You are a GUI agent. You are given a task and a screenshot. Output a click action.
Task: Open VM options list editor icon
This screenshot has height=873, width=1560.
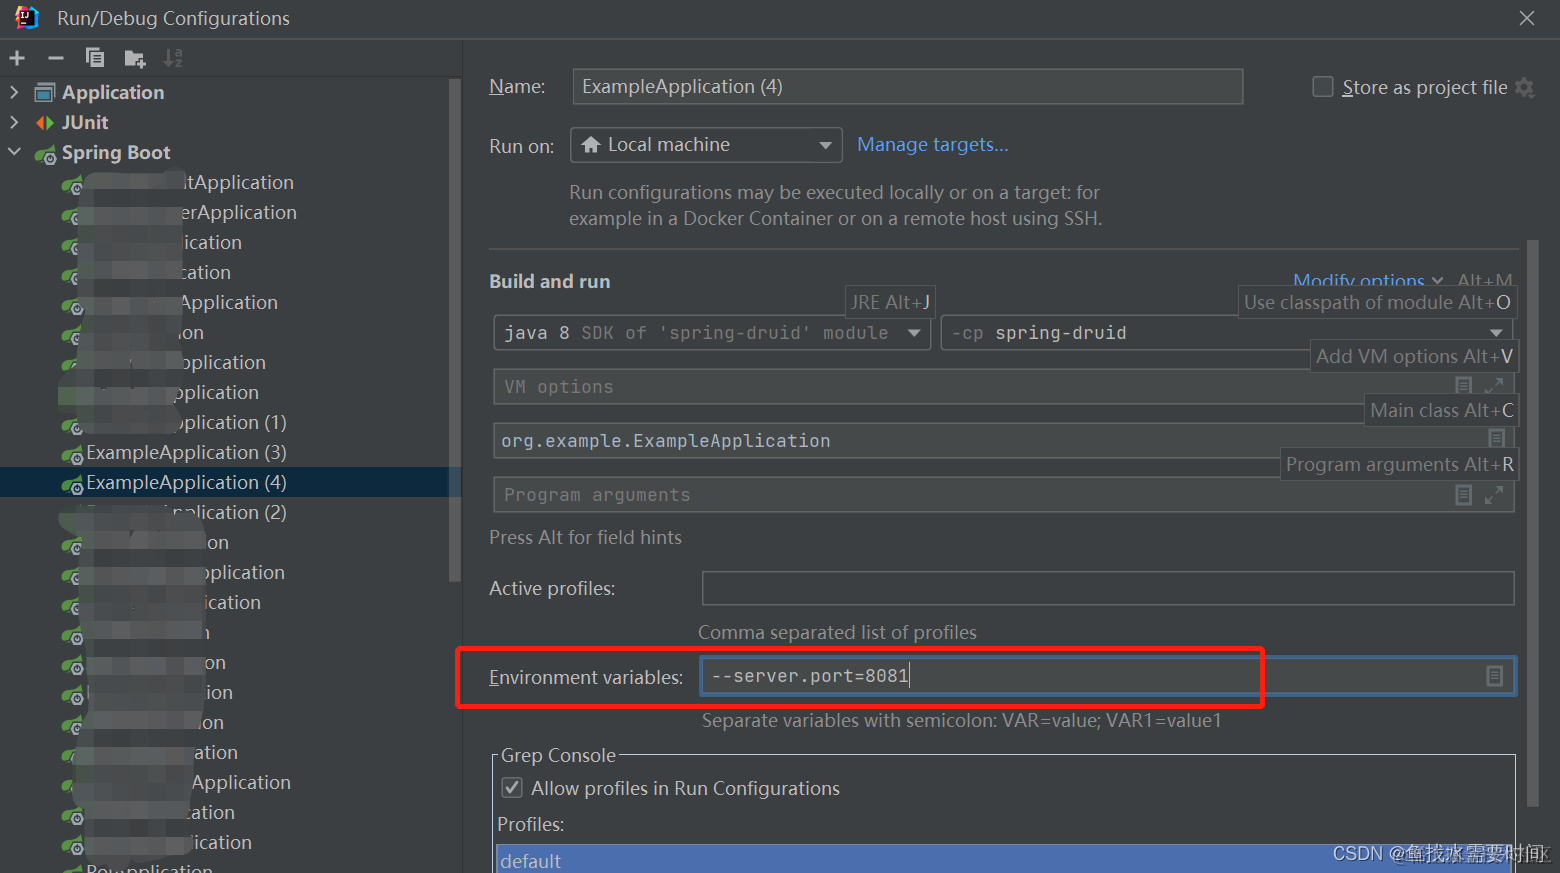[x=1463, y=386]
